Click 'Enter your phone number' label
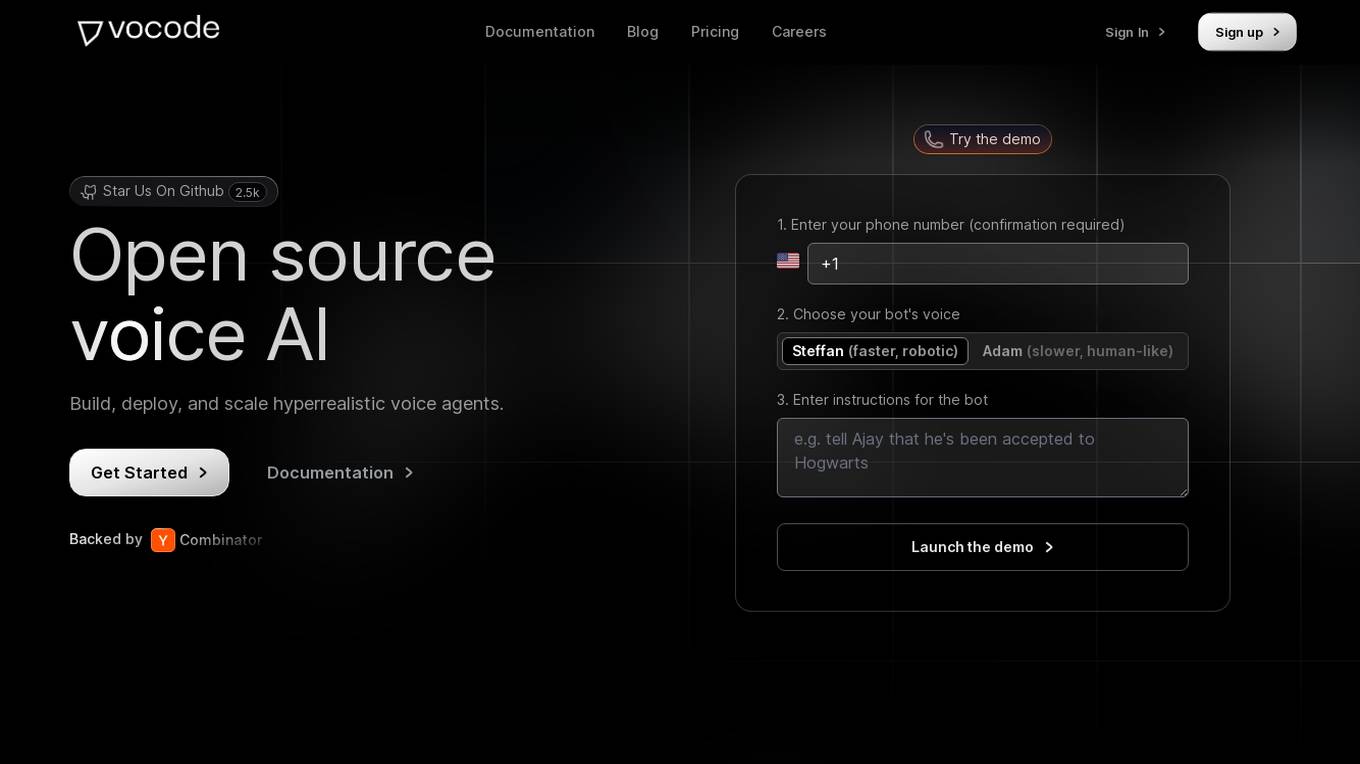This screenshot has height=764, width=1360. (x=951, y=225)
